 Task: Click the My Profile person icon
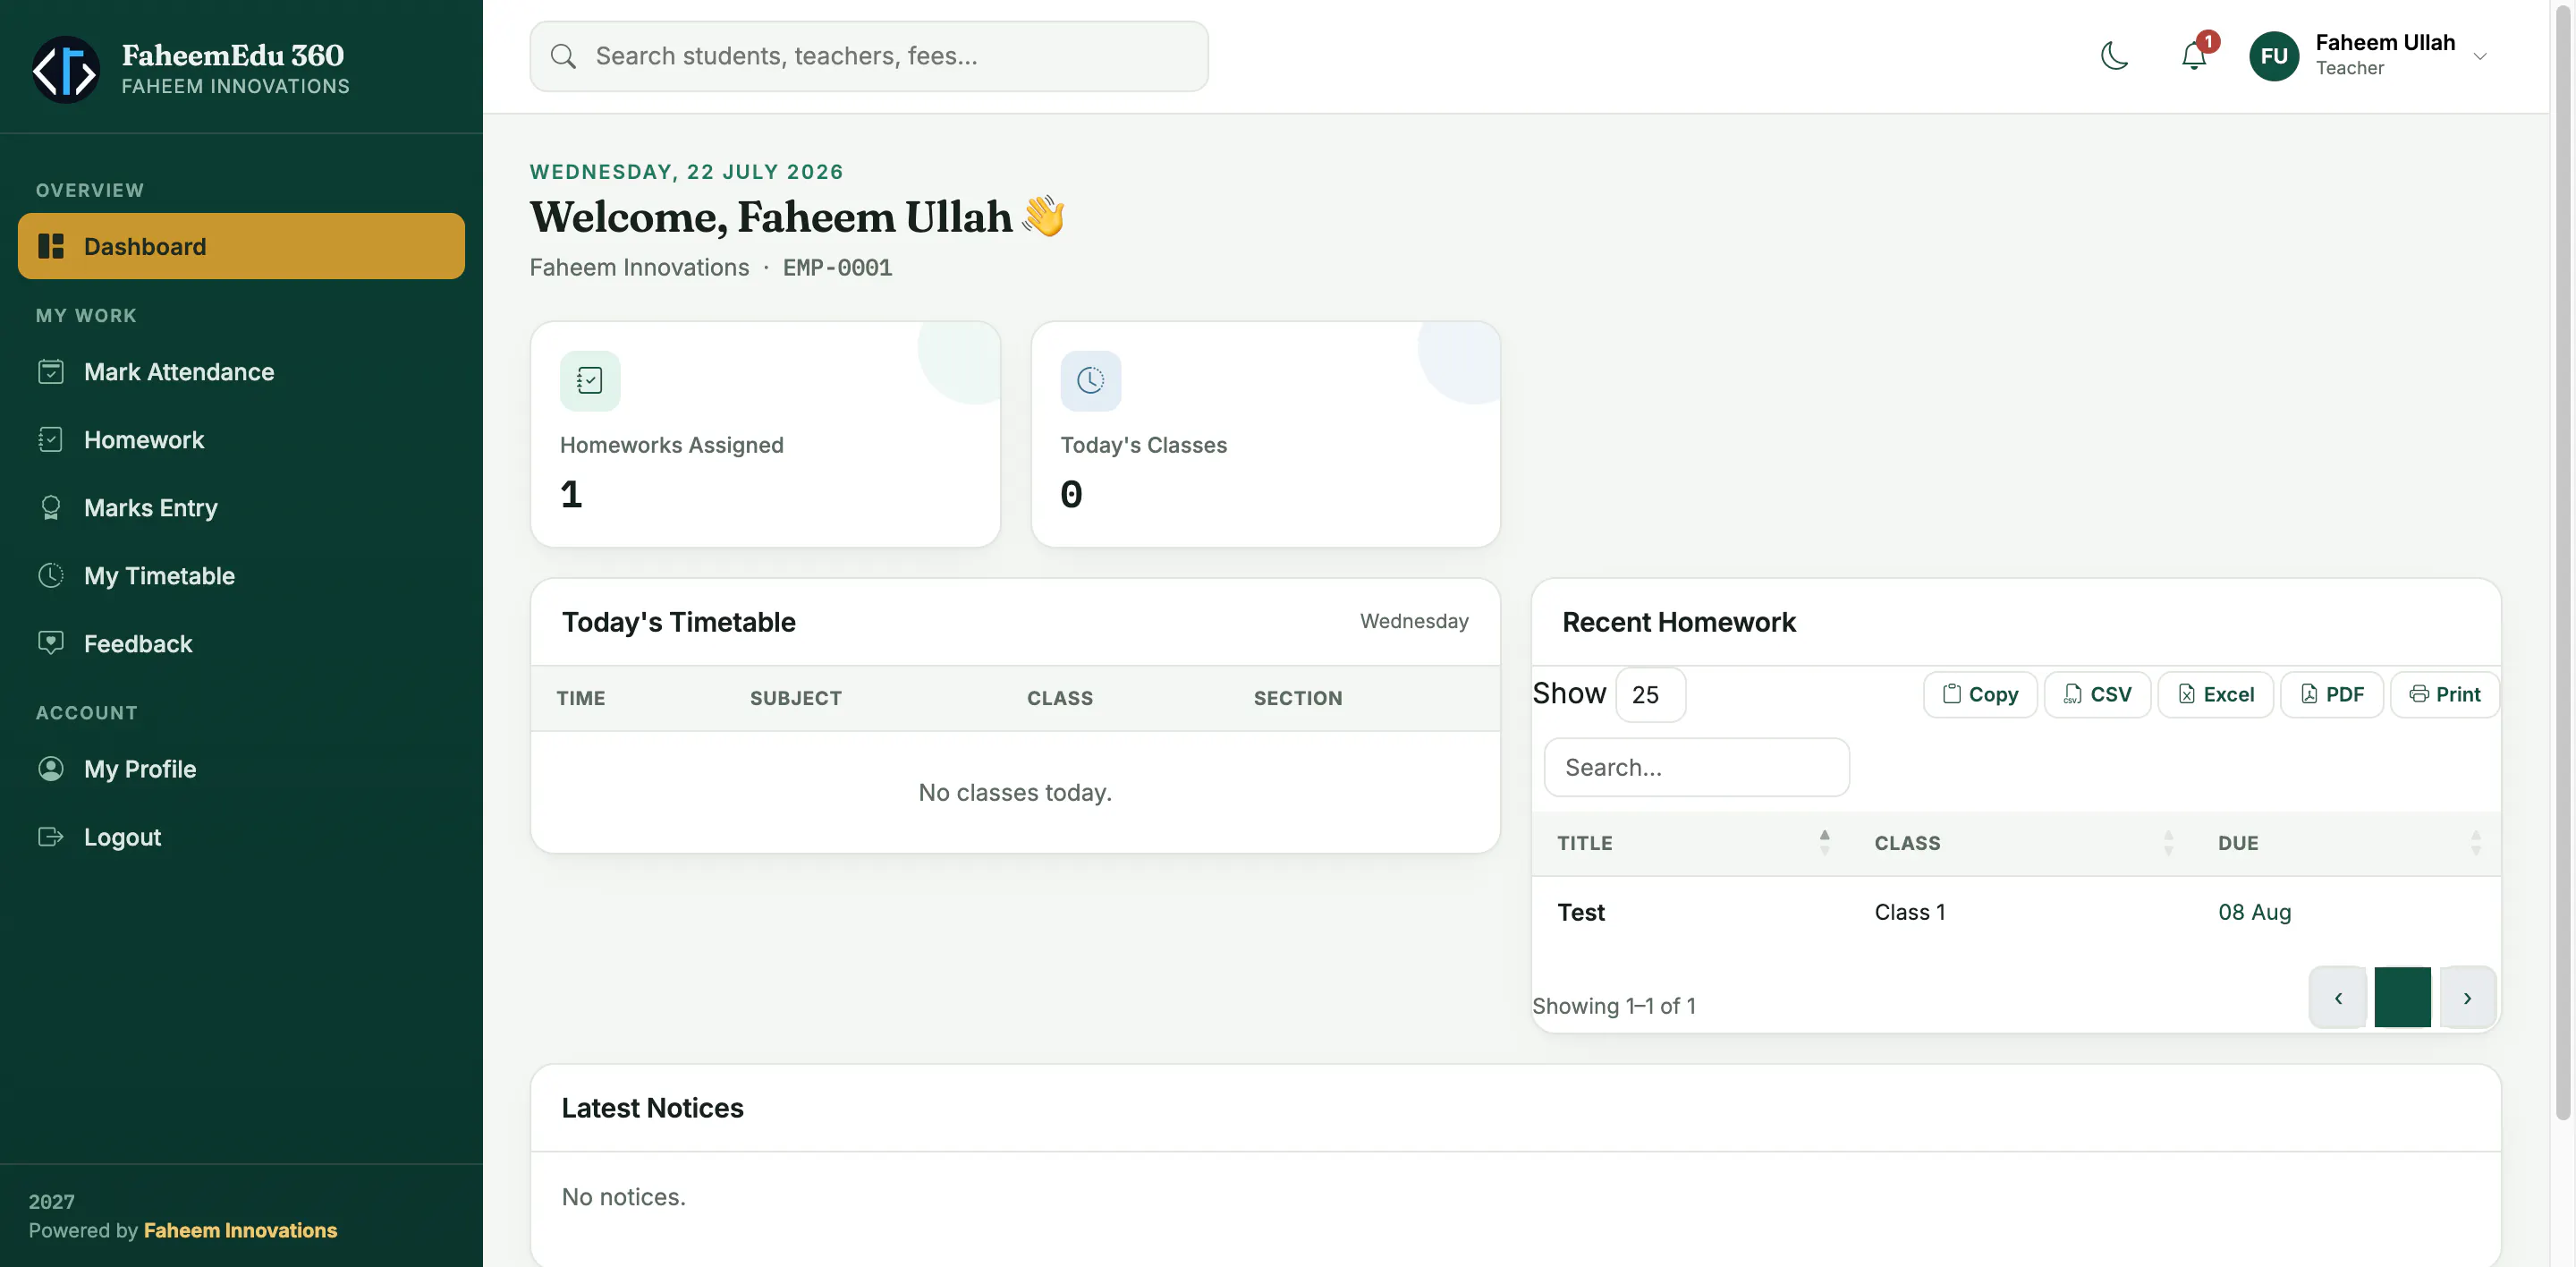pos(51,769)
